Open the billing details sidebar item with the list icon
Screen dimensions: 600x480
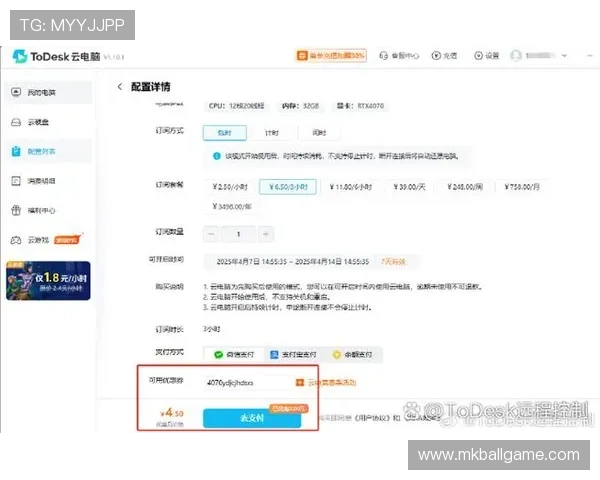click(49, 181)
